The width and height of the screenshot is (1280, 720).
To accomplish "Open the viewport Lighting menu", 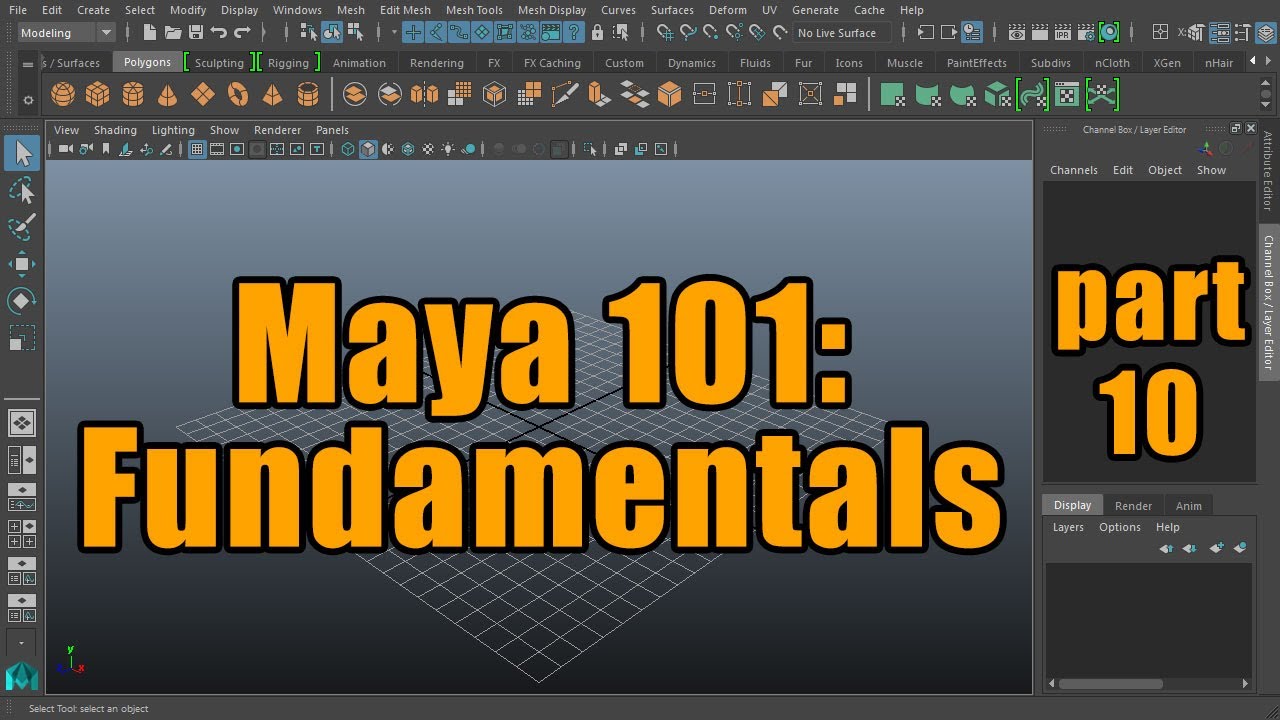I will [x=173, y=130].
